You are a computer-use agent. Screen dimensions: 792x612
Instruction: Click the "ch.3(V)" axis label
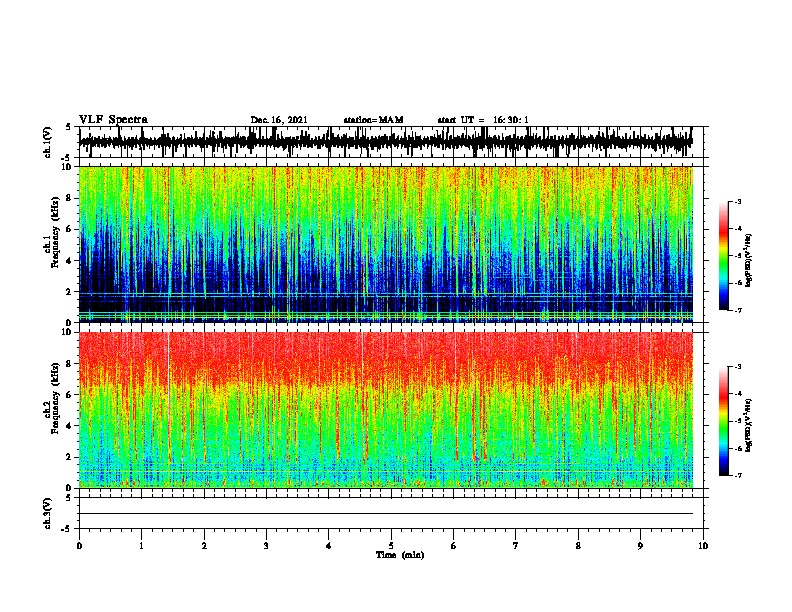(48, 513)
